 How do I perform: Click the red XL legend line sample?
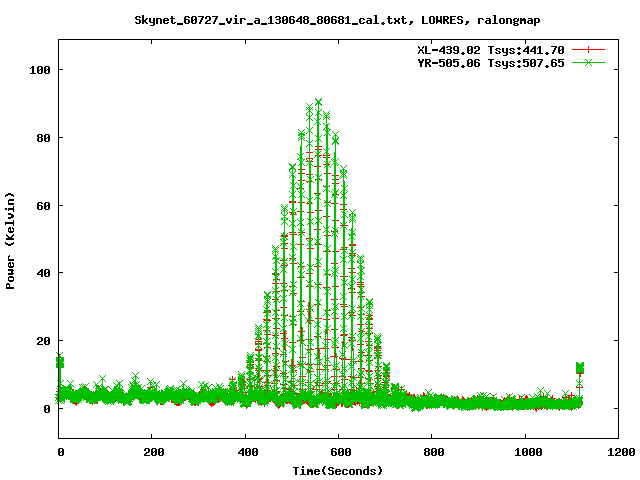coord(588,50)
